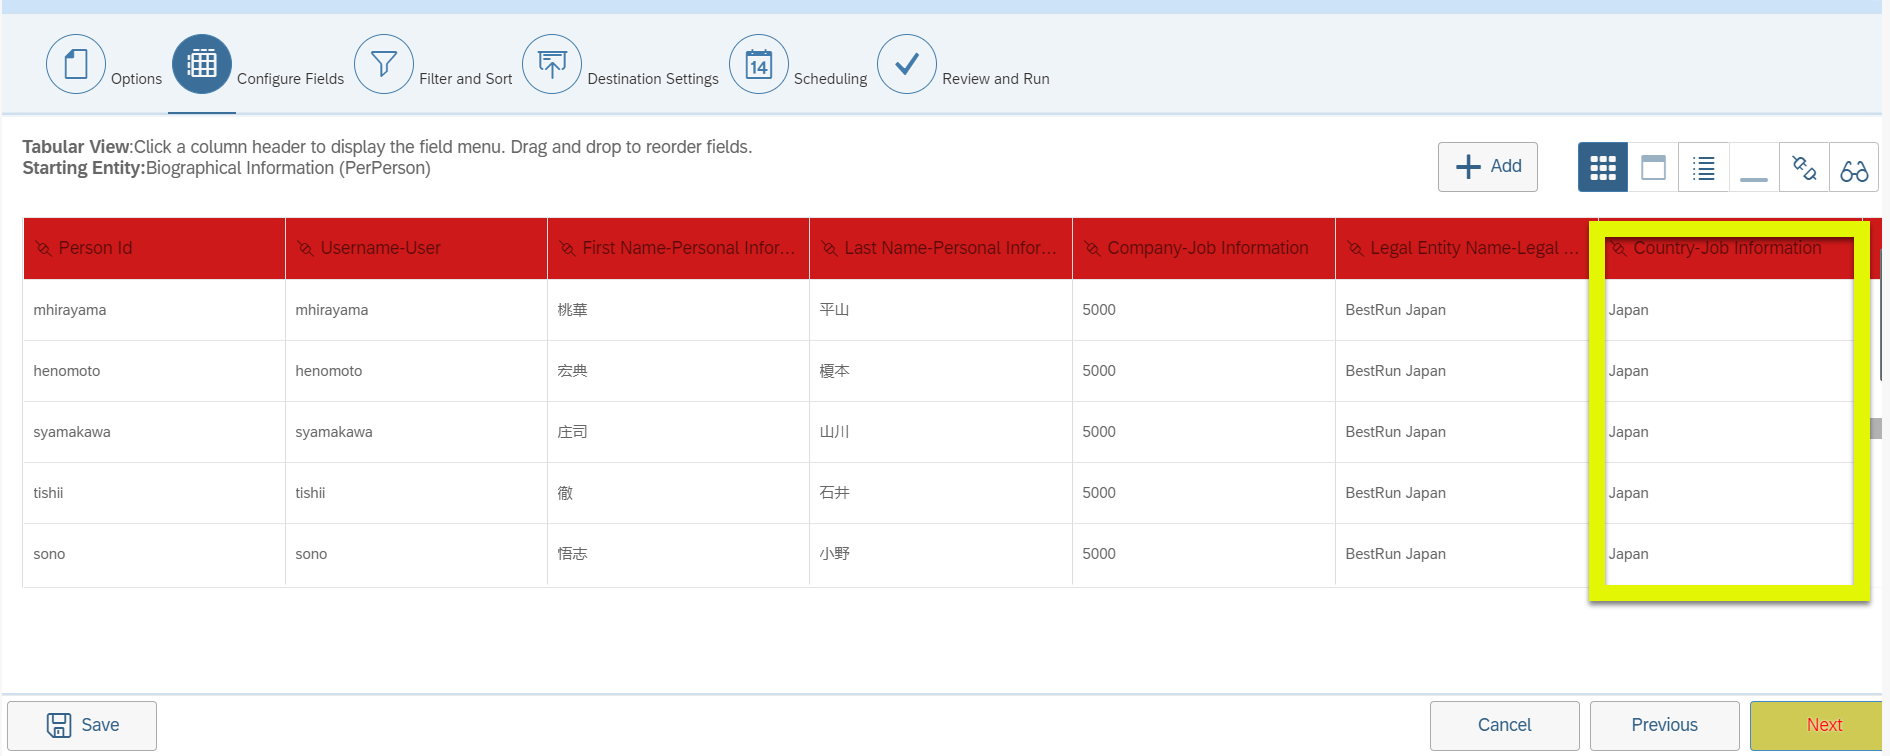Select the Configure Fields step icon
Screen dimensions: 1890x756
click(x=202, y=64)
